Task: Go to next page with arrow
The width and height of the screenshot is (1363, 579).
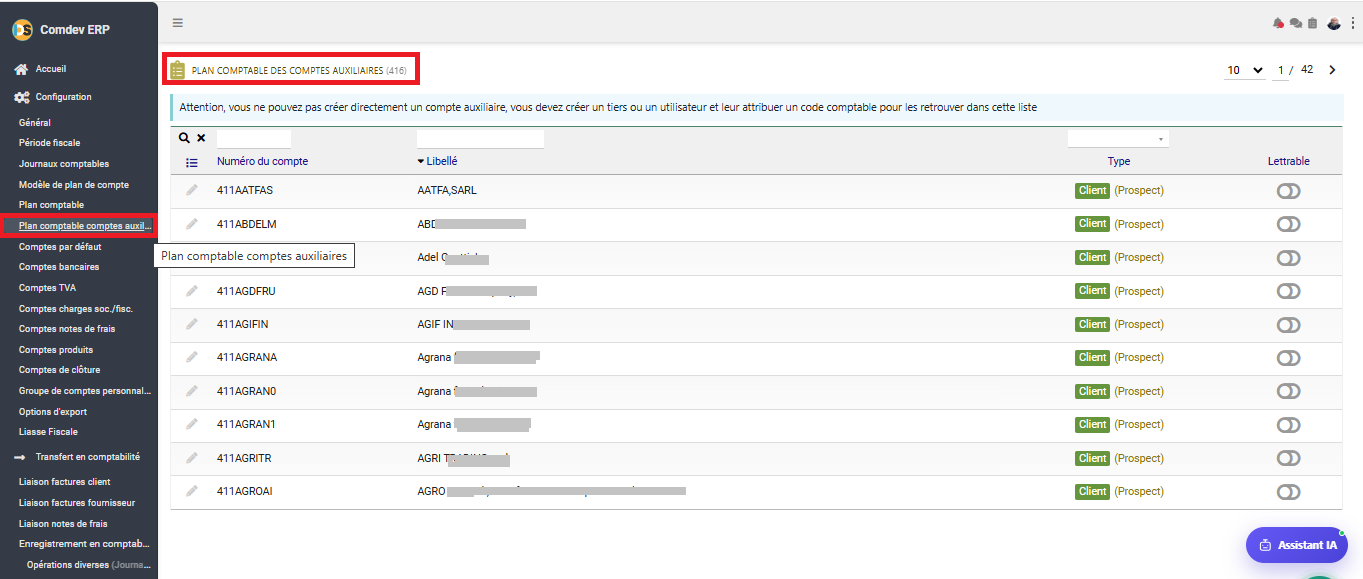Action: coord(1332,70)
